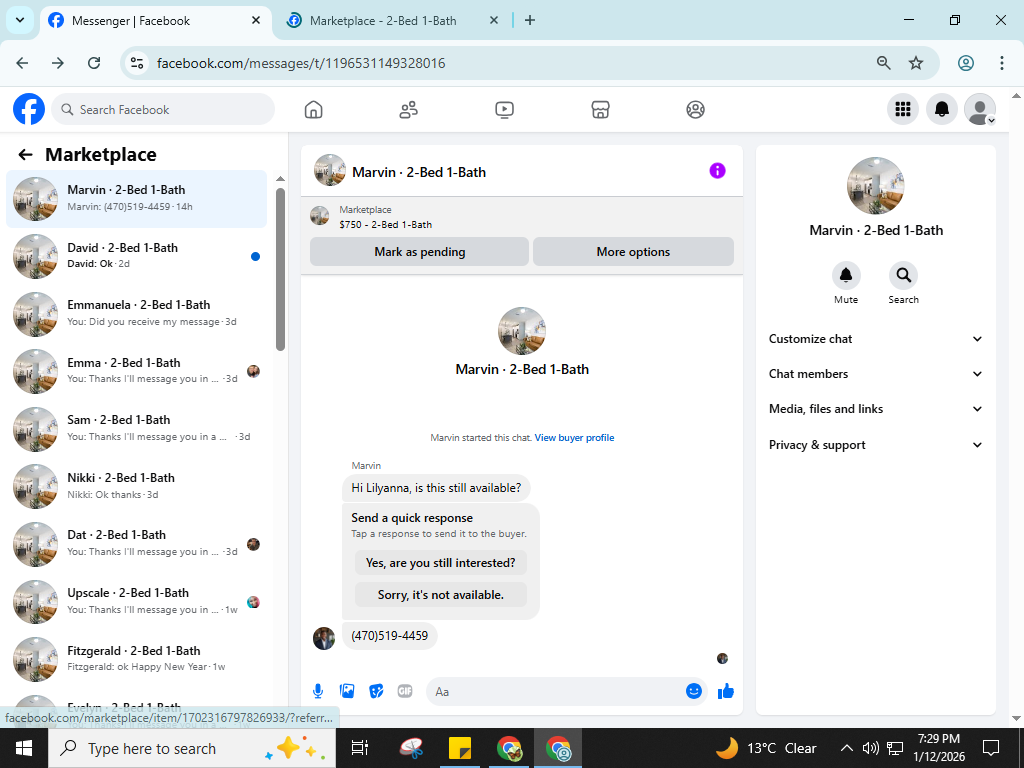The height and width of the screenshot is (768, 1024).
Task: Open the Chrome profile icon
Action: coord(965,63)
